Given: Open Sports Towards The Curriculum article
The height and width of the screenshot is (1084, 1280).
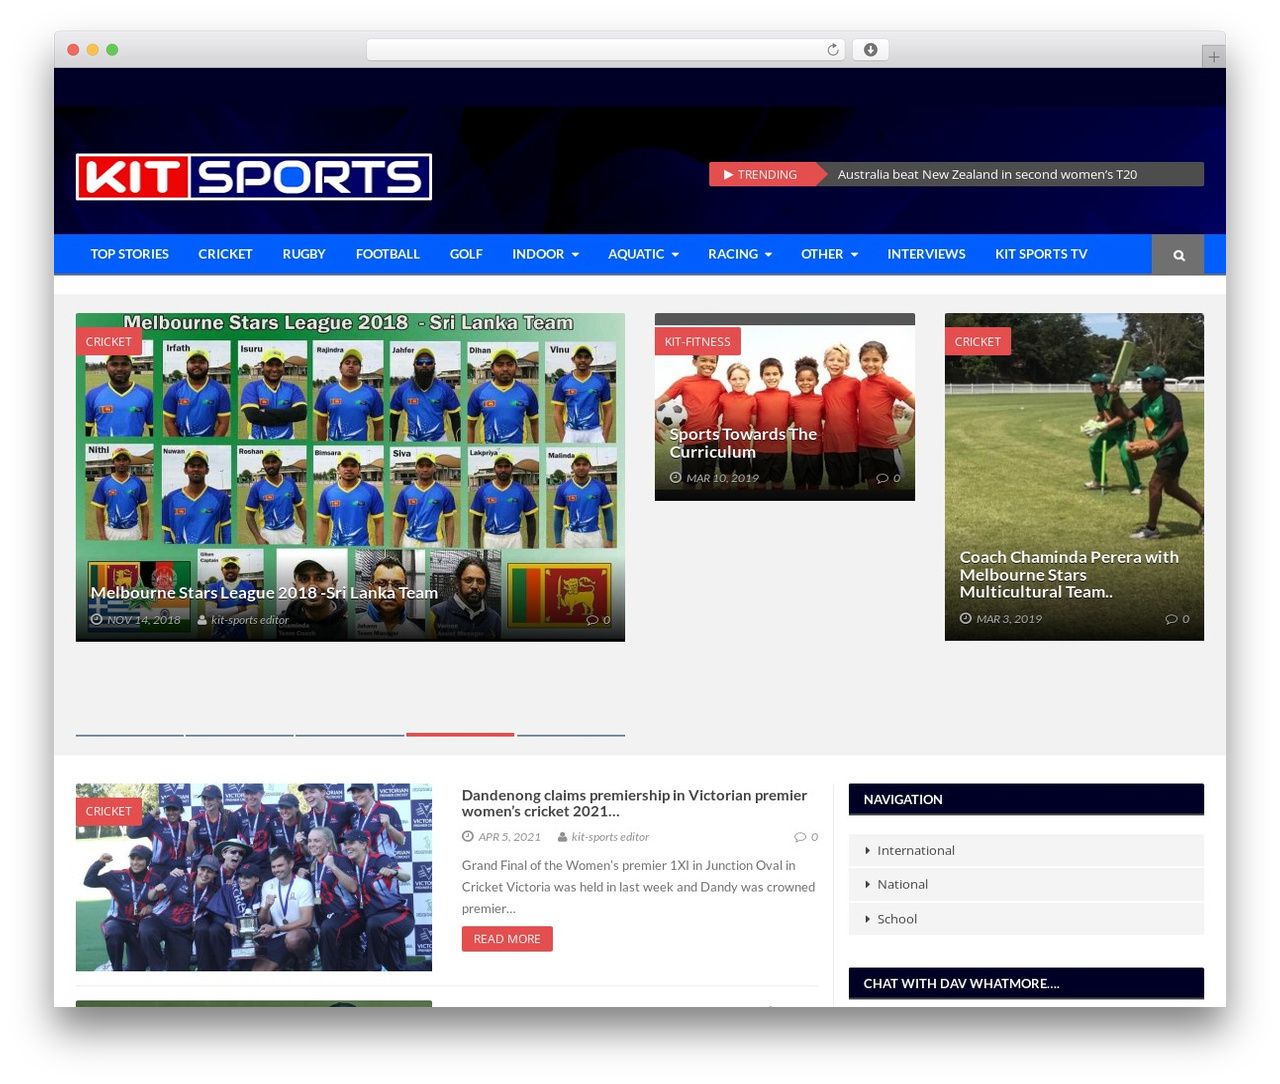Looking at the screenshot, I should pyautogui.click(x=743, y=443).
